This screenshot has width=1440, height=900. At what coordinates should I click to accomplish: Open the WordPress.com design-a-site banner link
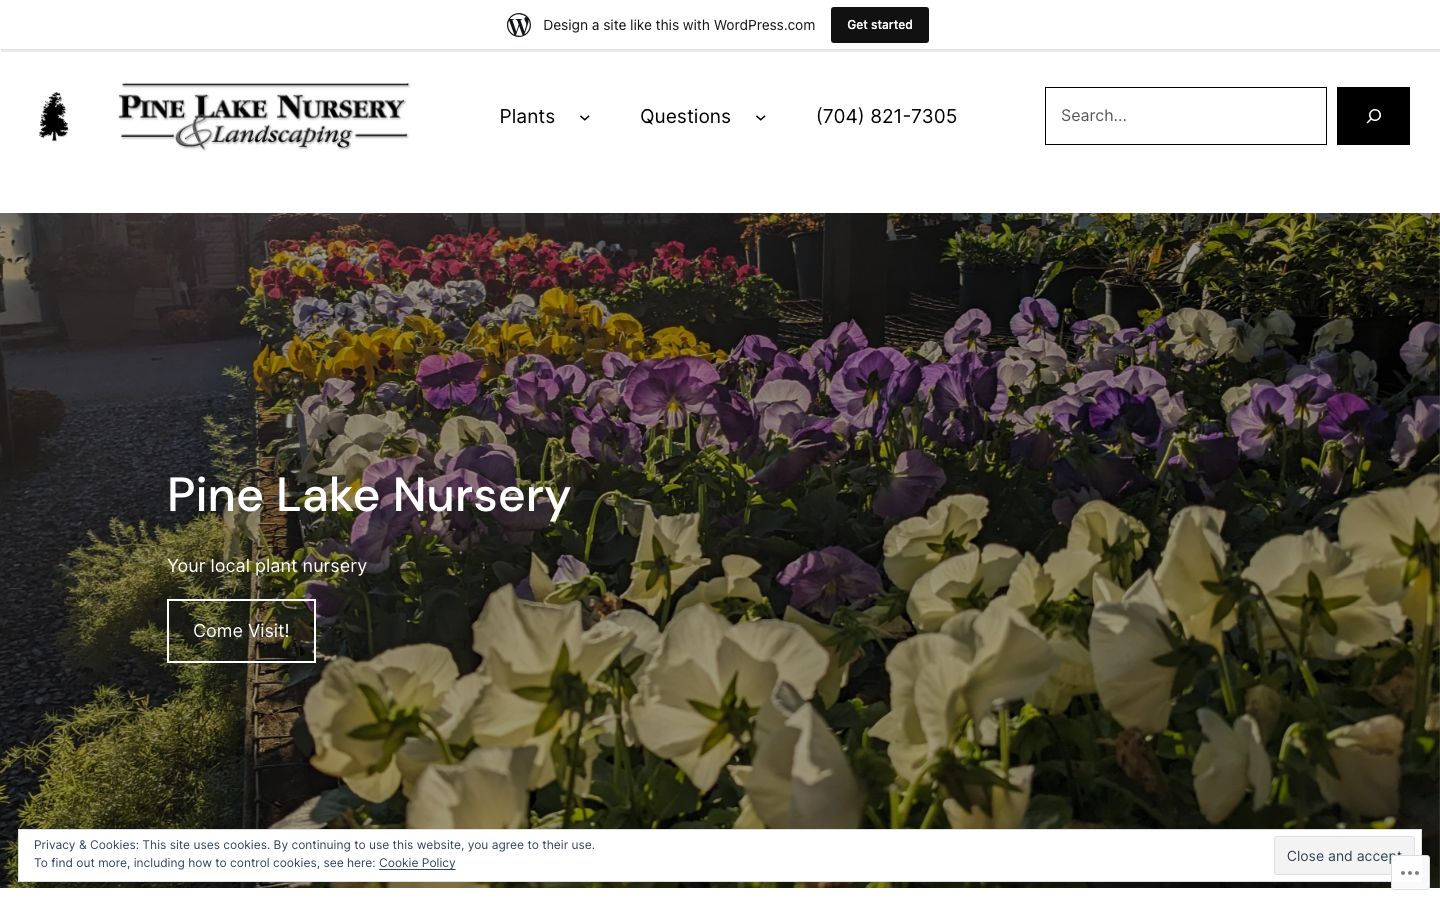679,24
